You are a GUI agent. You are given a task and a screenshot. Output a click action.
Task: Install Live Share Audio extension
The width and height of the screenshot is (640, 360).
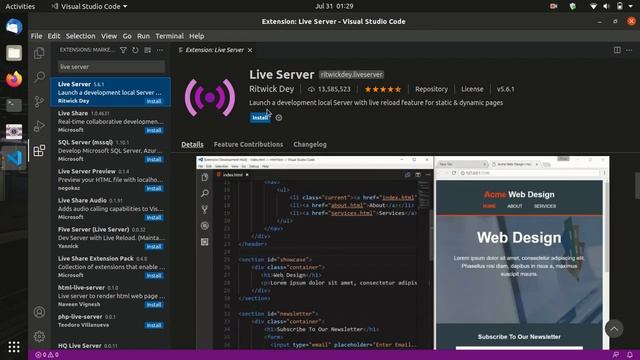pyautogui.click(x=154, y=218)
